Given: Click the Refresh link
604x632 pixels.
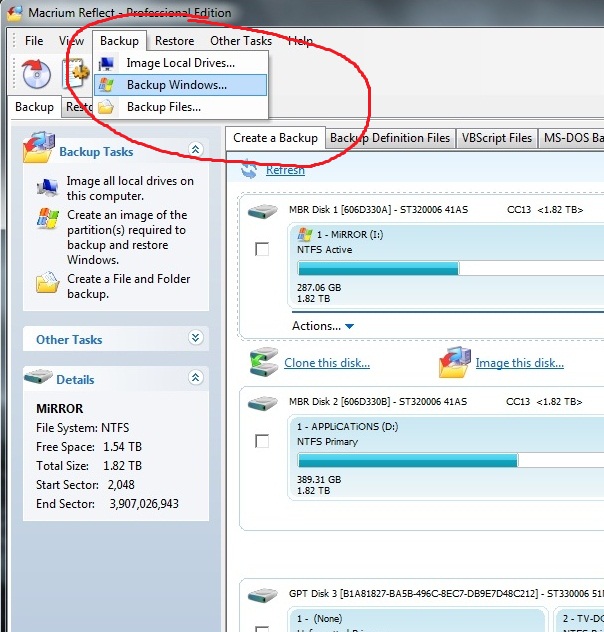Looking at the screenshot, I should [x=285, y=171].
